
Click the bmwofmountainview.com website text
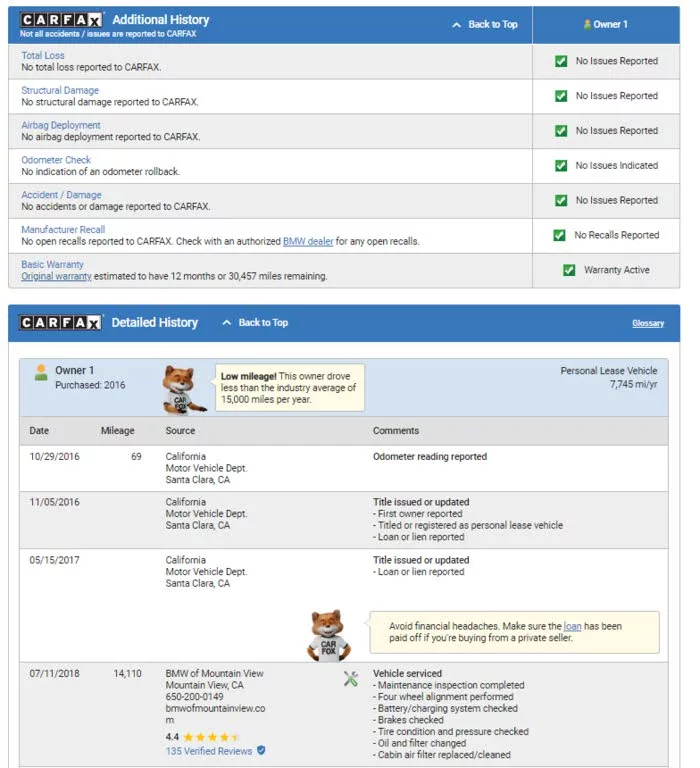pos(215,714)
